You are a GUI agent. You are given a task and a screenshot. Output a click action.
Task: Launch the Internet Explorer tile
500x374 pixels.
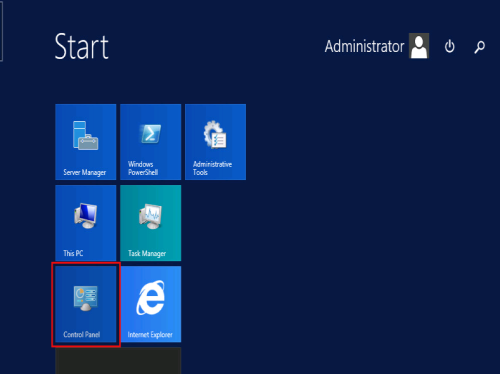tap(151, 304)
